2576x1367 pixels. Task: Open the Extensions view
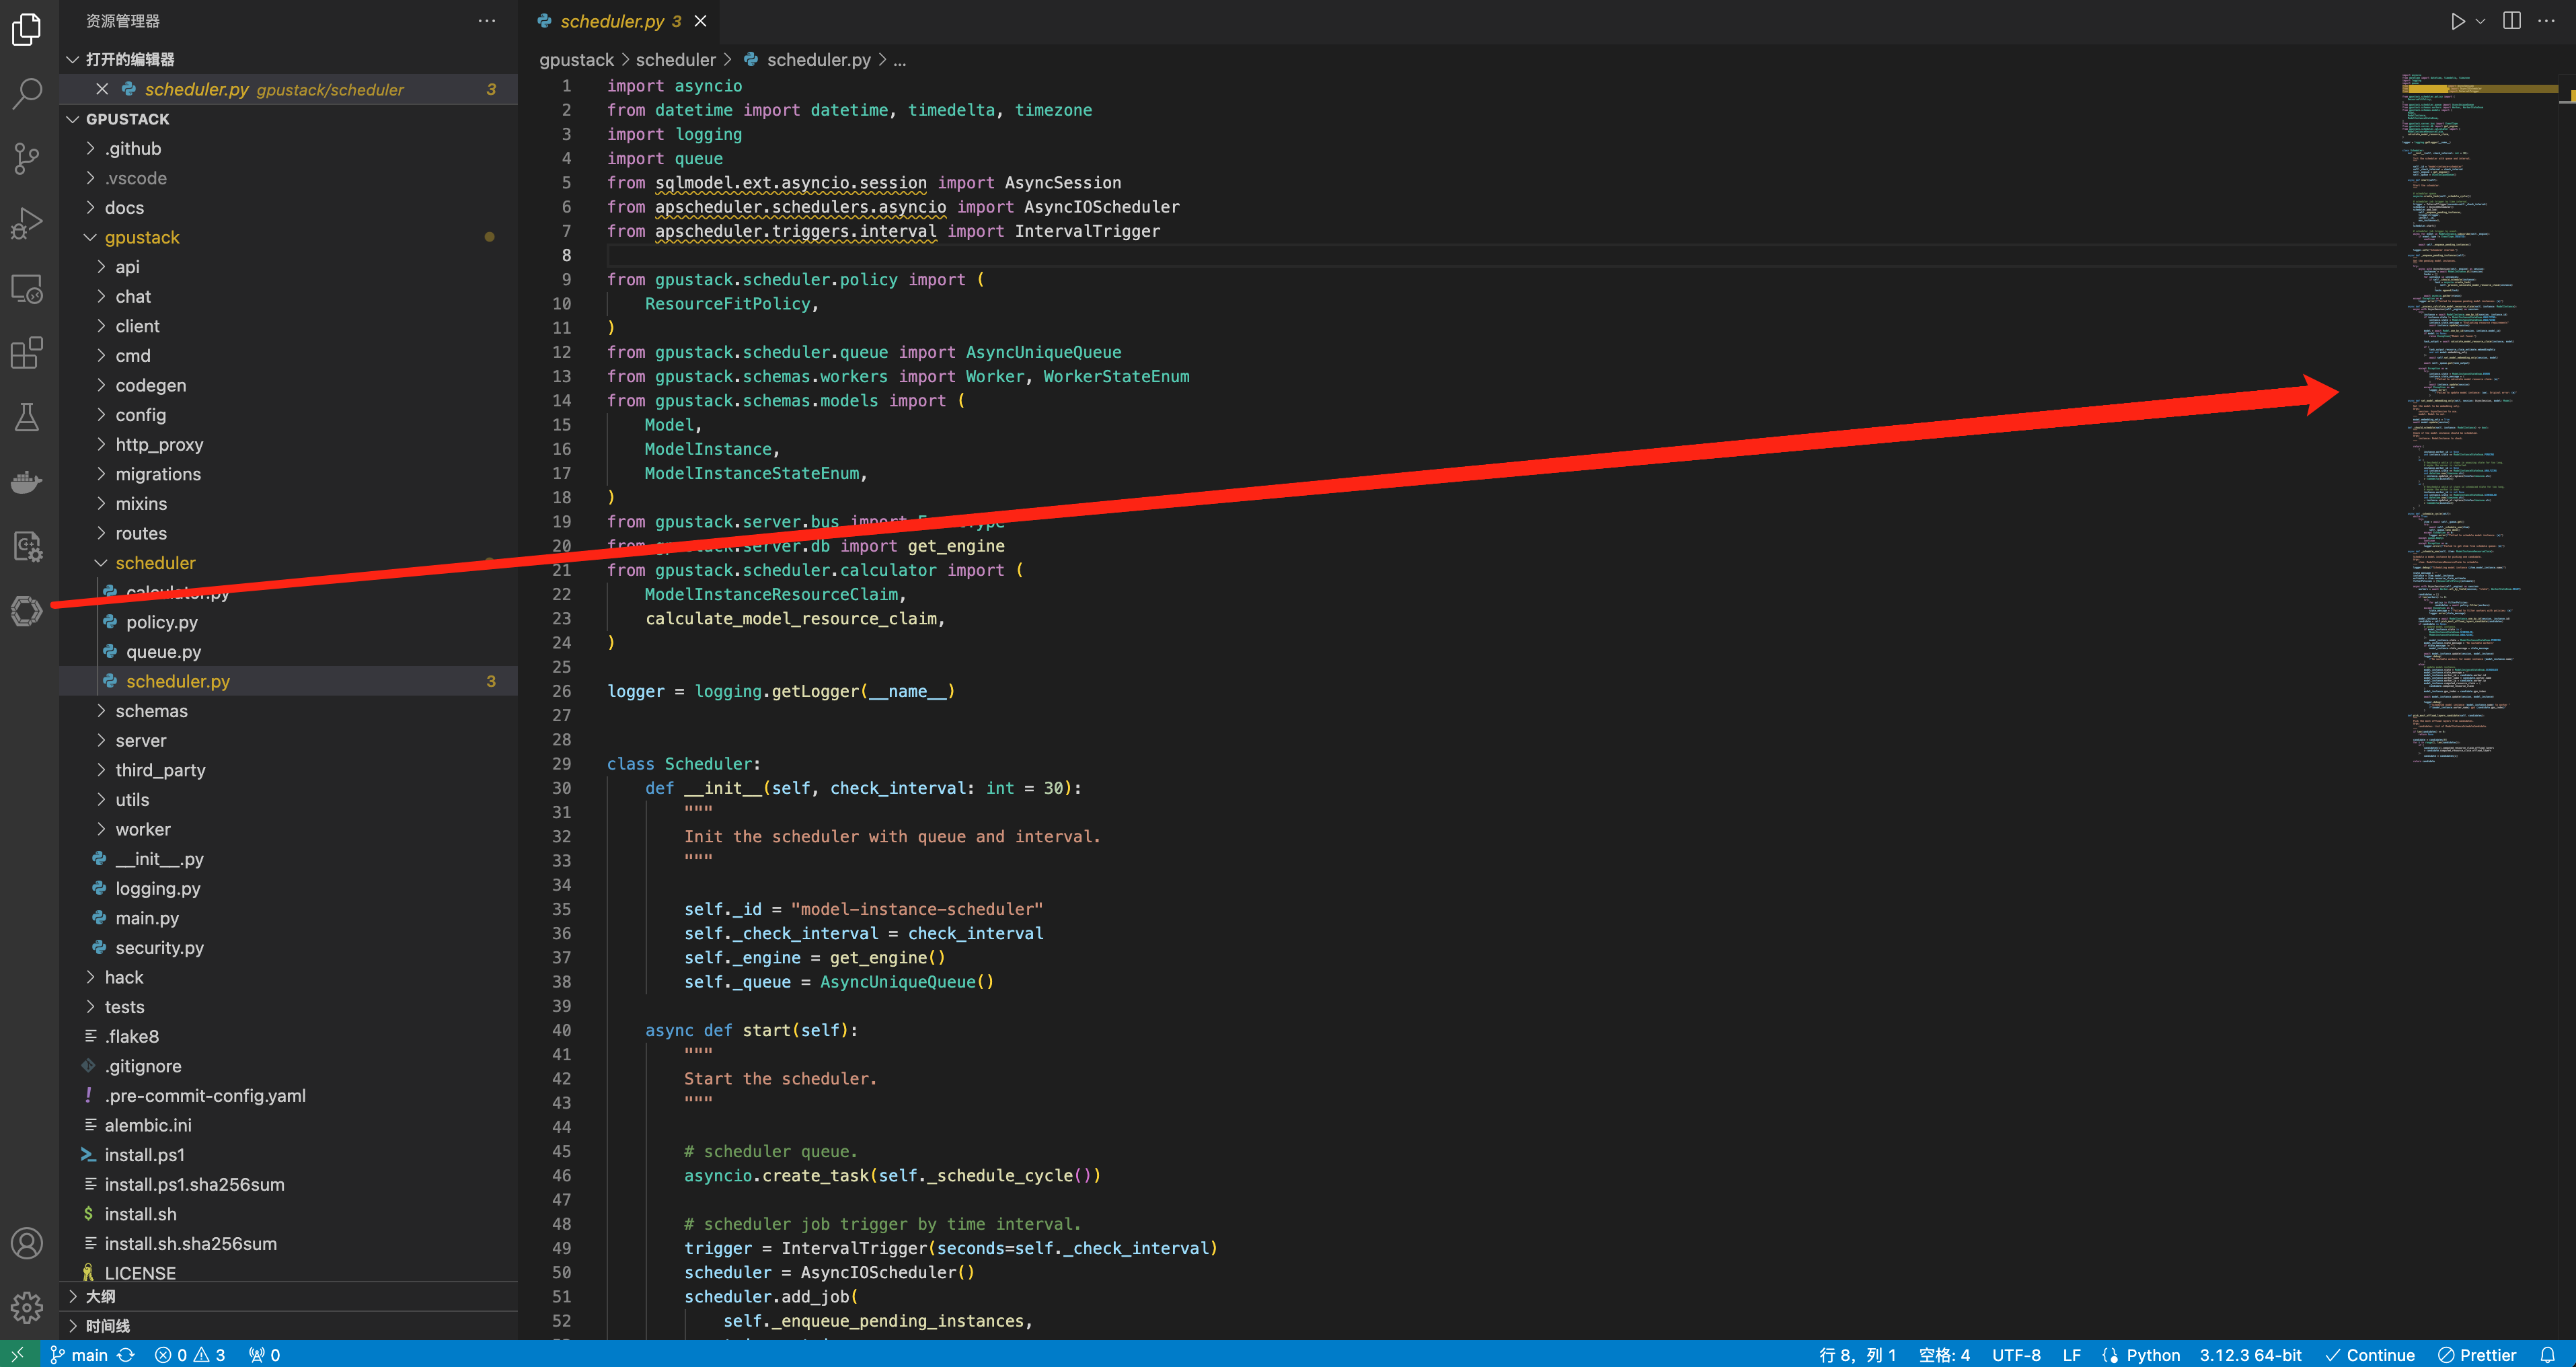tap(27, 353)
